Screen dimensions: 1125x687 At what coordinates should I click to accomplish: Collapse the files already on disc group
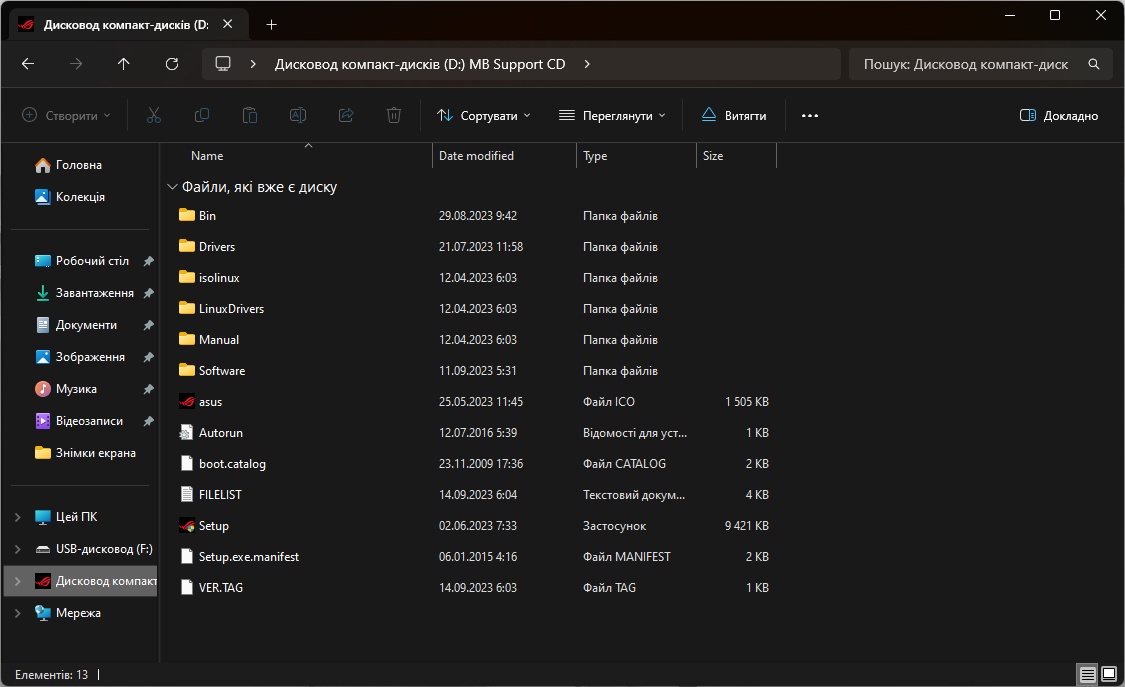[x=173, y=187]
